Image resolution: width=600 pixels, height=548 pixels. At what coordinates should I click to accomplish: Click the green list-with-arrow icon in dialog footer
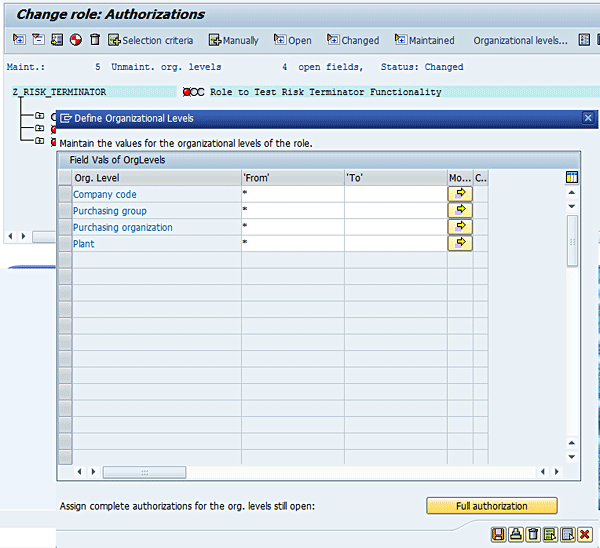[550, 534]
